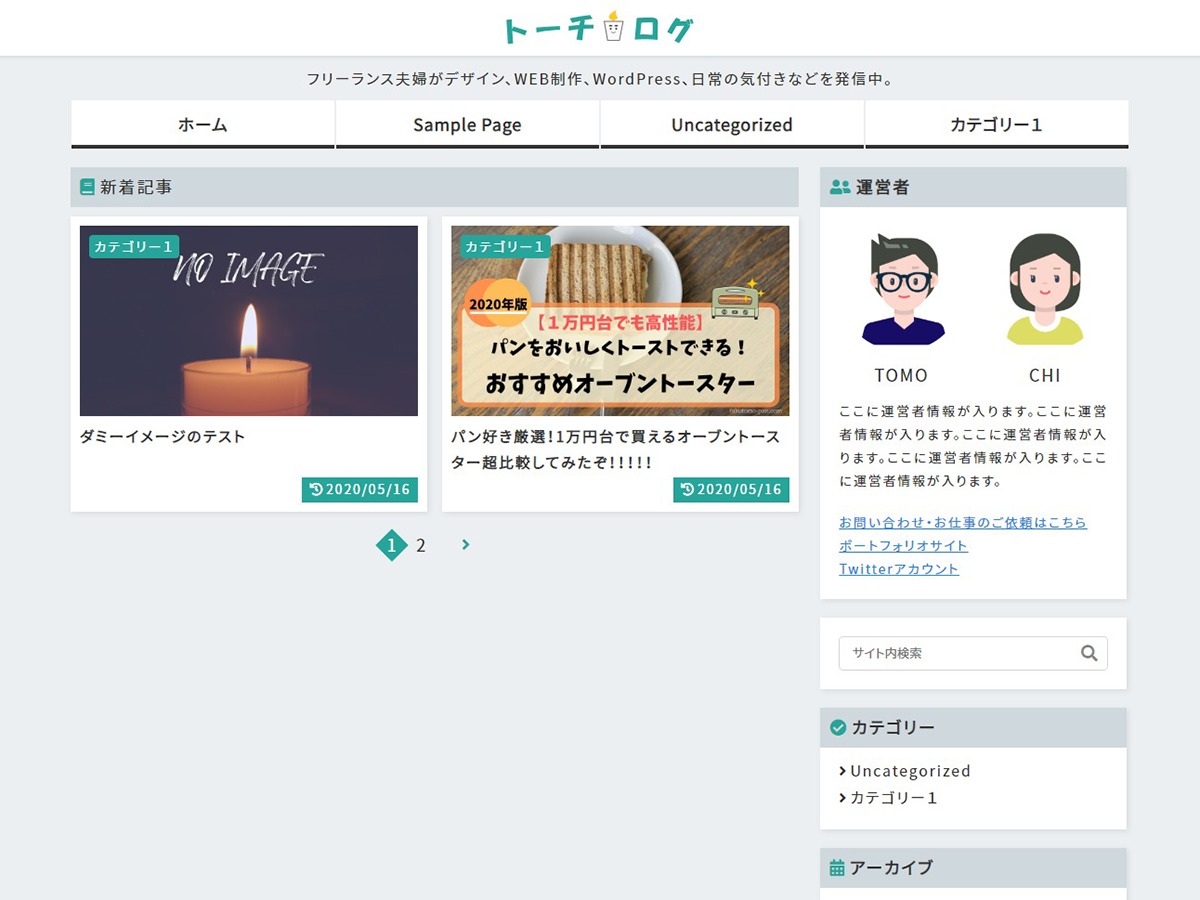Image resolution: width=1200 pixels, height=900 pixels.
Task: Click the search magnifier icon
Action: tap(1089, 653)
